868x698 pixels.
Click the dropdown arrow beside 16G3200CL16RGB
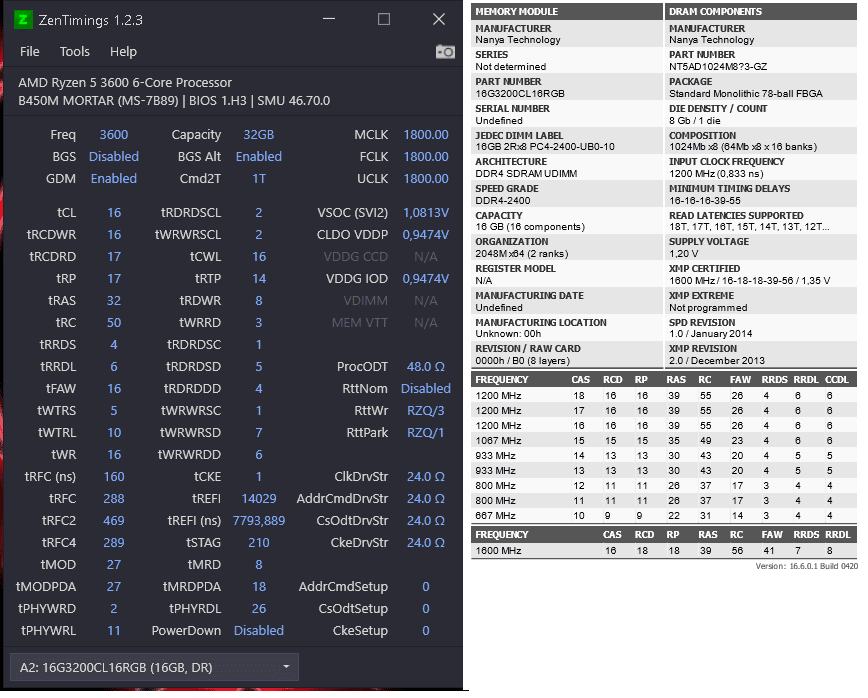tap(286, 666)
